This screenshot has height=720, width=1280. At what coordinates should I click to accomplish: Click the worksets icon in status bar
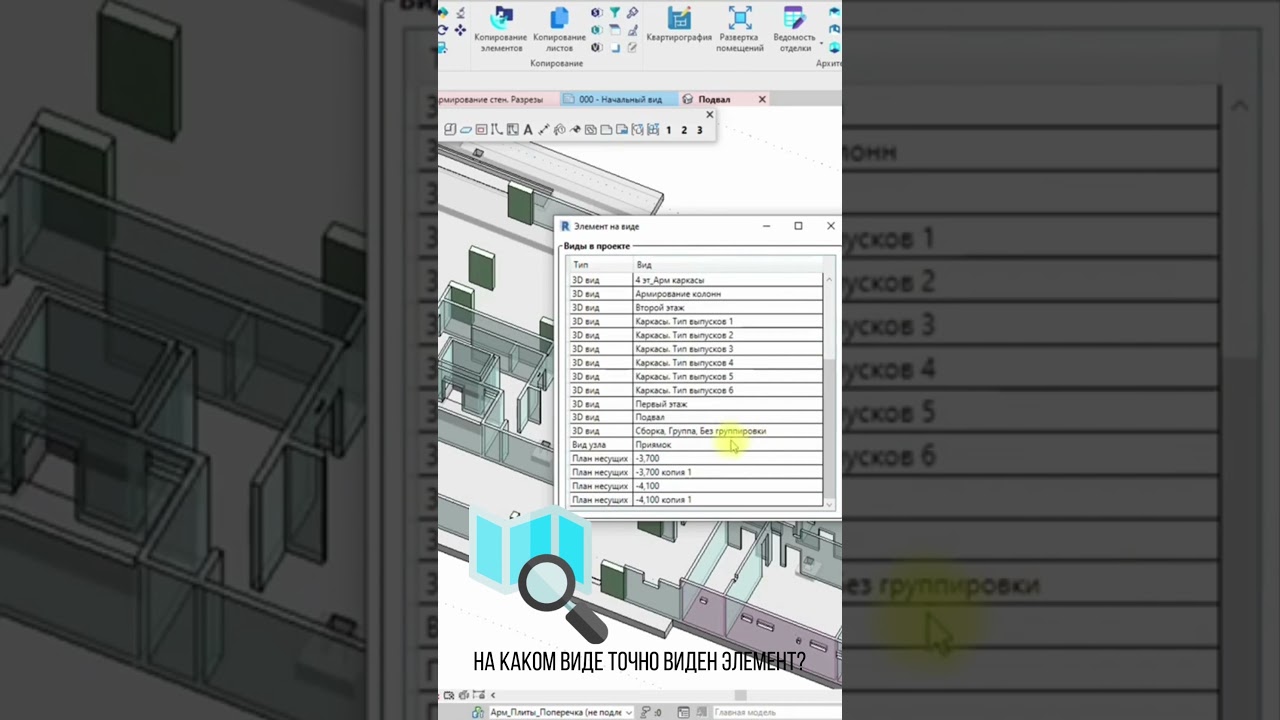tap(476, 712)
